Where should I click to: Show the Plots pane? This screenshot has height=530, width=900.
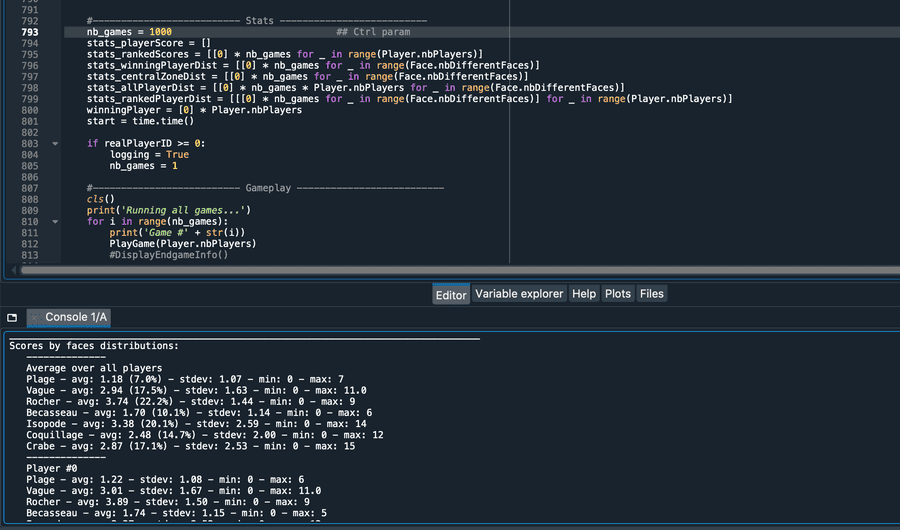(x=618, y=294)
